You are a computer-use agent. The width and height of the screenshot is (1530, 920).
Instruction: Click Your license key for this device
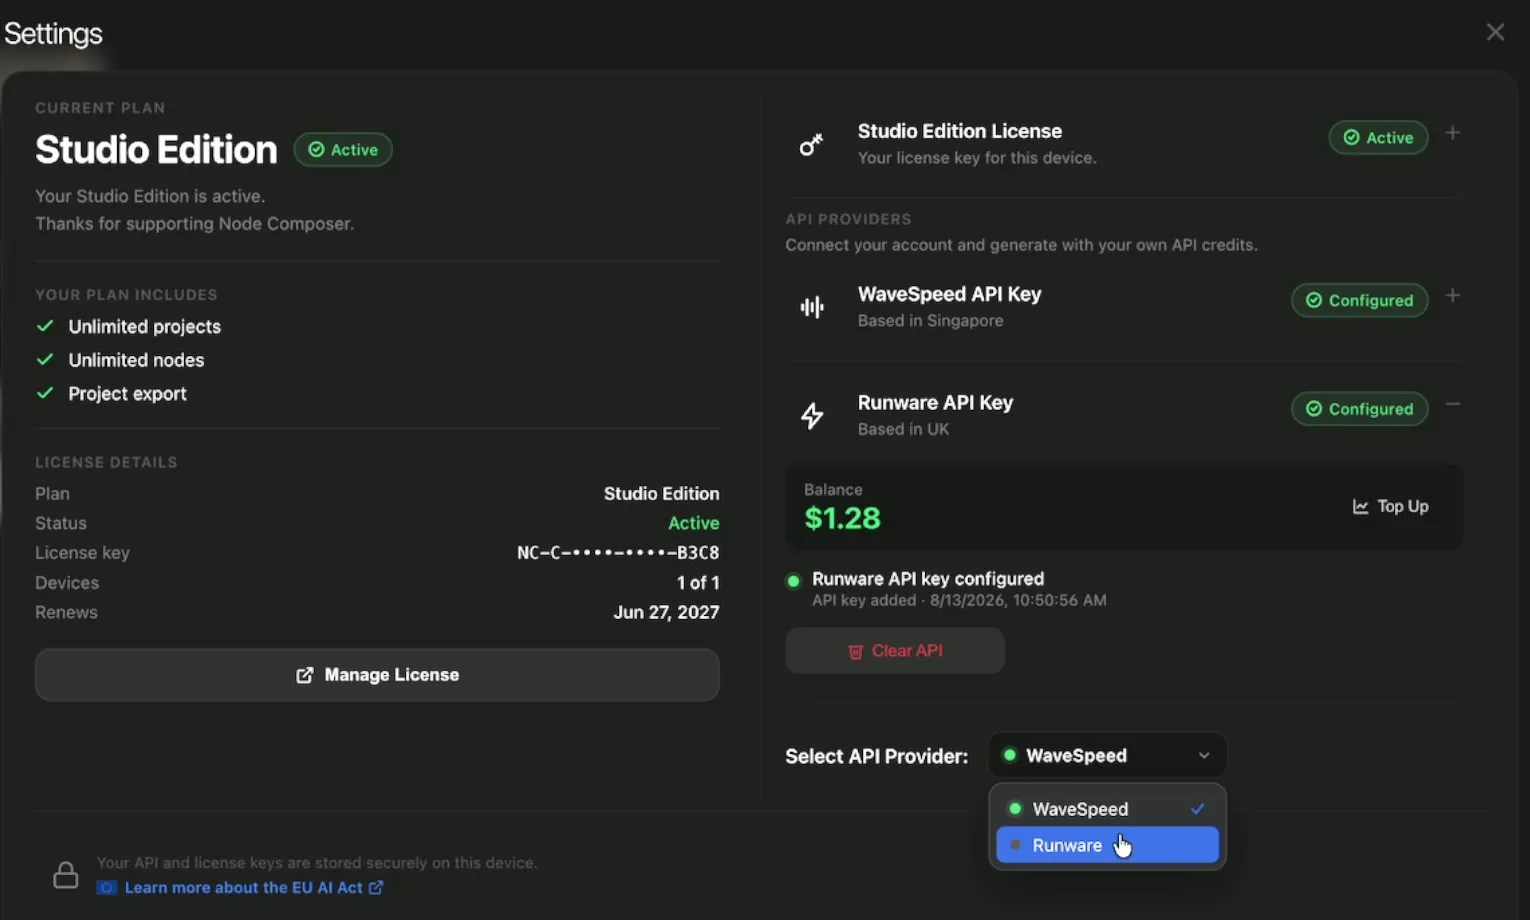click(x=976, y=158)
